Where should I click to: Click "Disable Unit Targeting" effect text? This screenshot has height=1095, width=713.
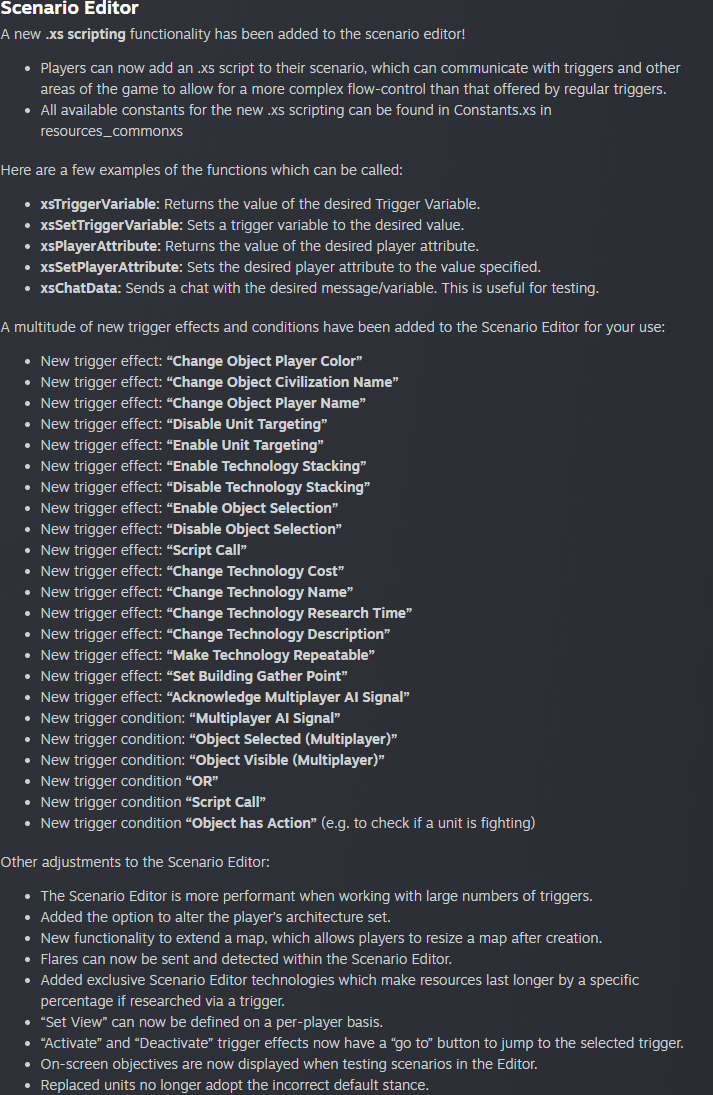[x=246, y=424]
